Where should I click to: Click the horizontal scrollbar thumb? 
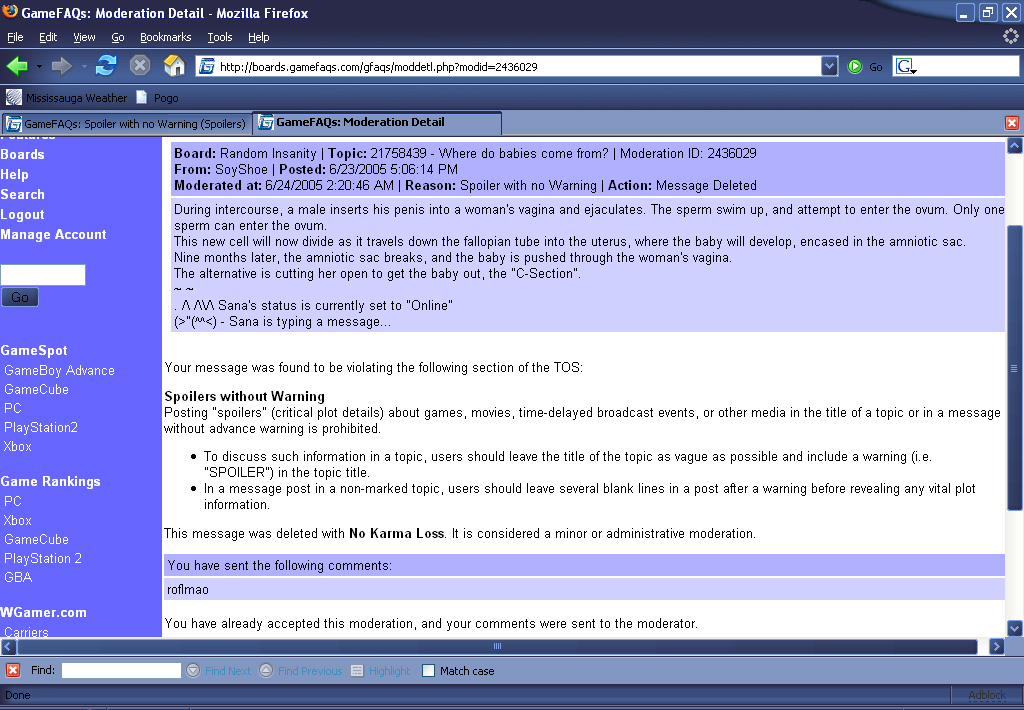pyautogui.click(x=497, y=647)
